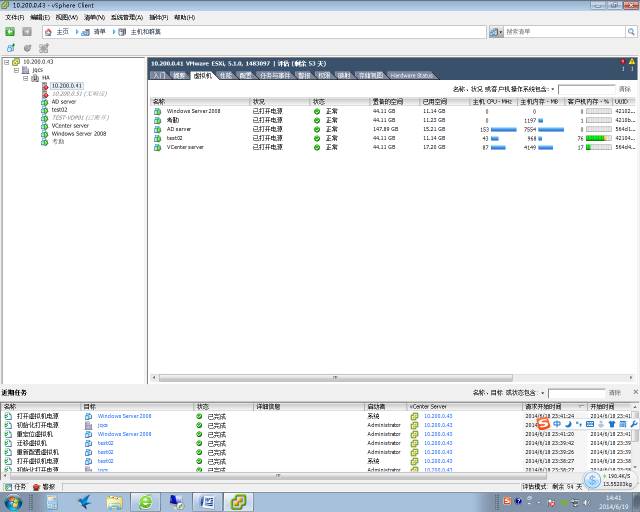Click the green status check in VCenter server row
Screen dimensions: 640x512
point(317,147)
